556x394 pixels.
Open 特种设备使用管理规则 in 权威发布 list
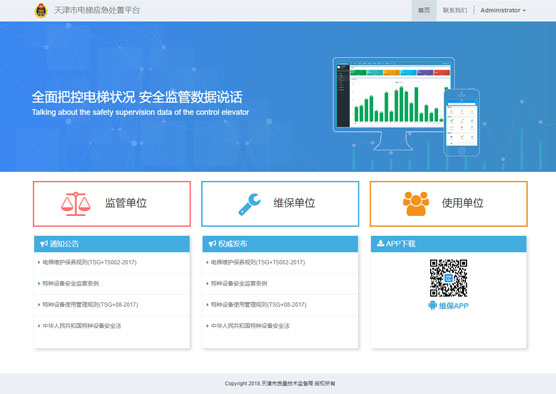(258, 305)
